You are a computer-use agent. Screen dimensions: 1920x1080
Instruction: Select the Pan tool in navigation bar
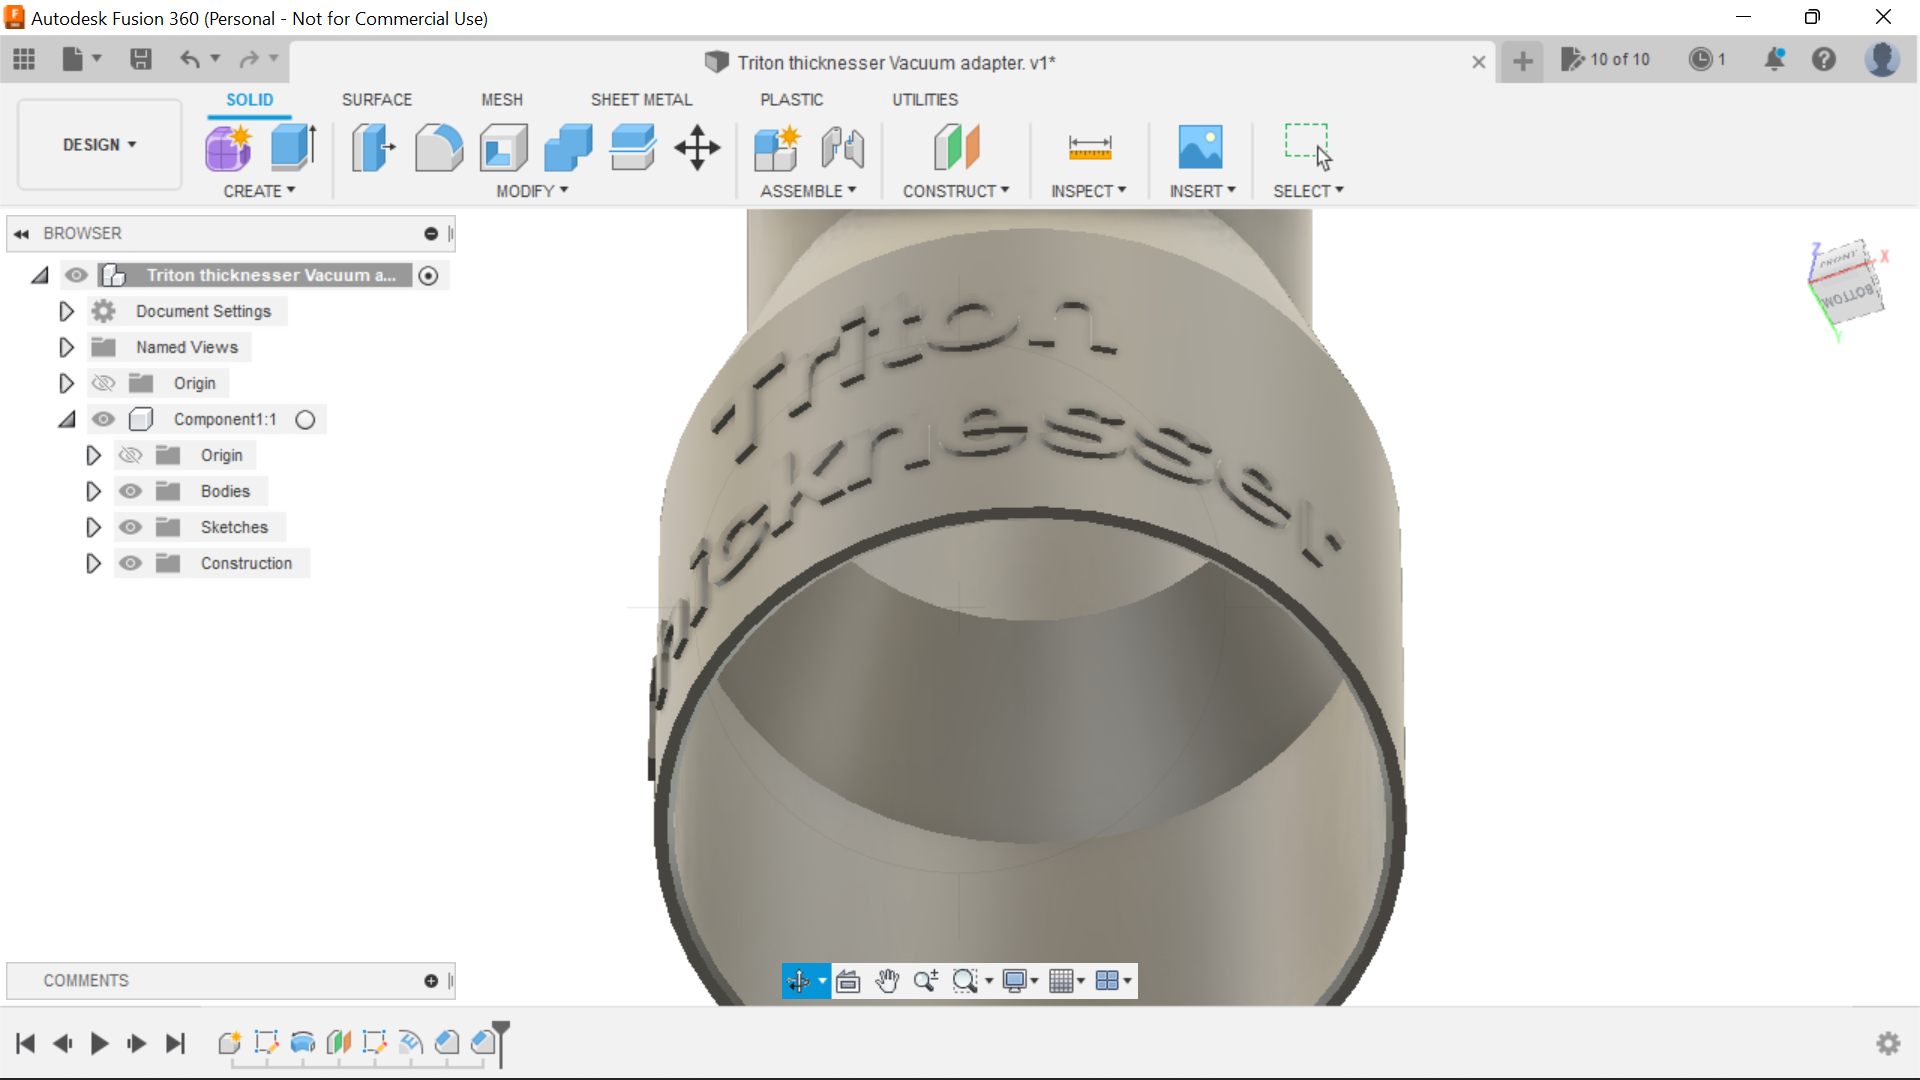pos(888,981)
